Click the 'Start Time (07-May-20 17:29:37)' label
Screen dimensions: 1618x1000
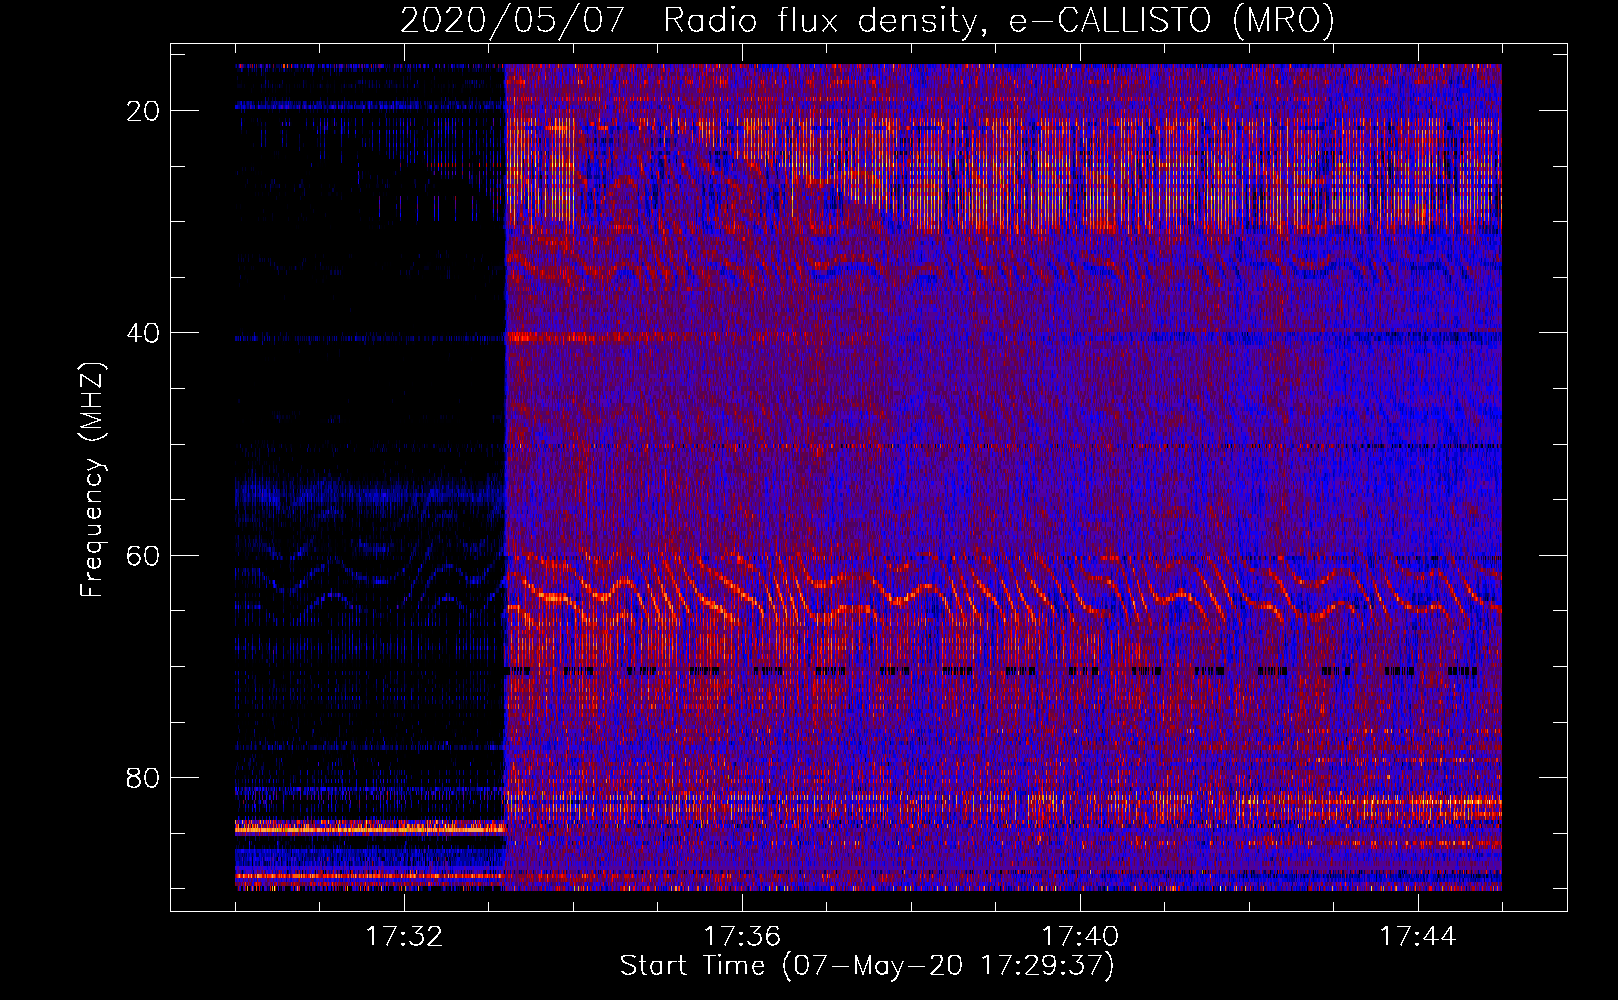pos(867,966)
